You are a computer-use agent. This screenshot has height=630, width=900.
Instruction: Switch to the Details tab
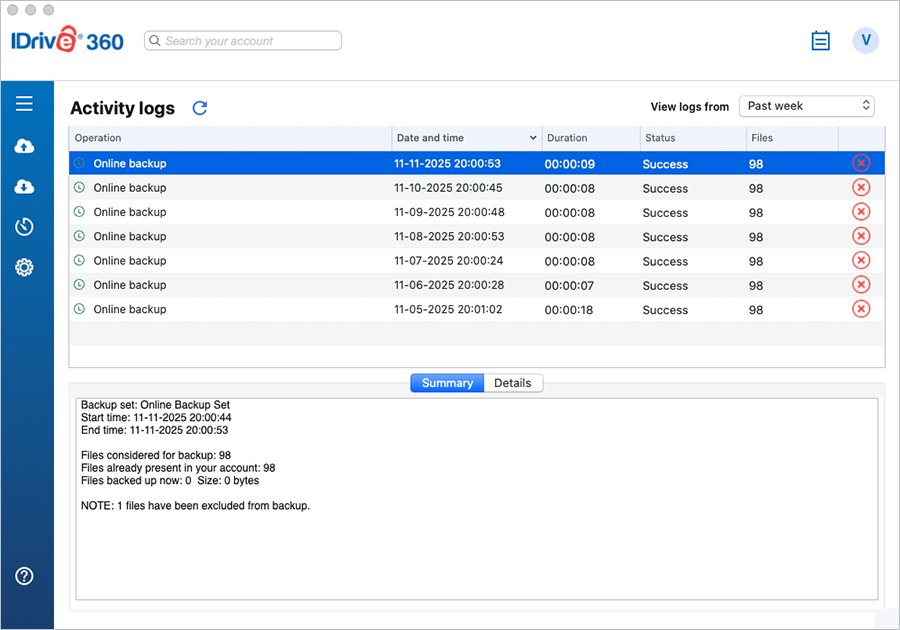(513, 383)
